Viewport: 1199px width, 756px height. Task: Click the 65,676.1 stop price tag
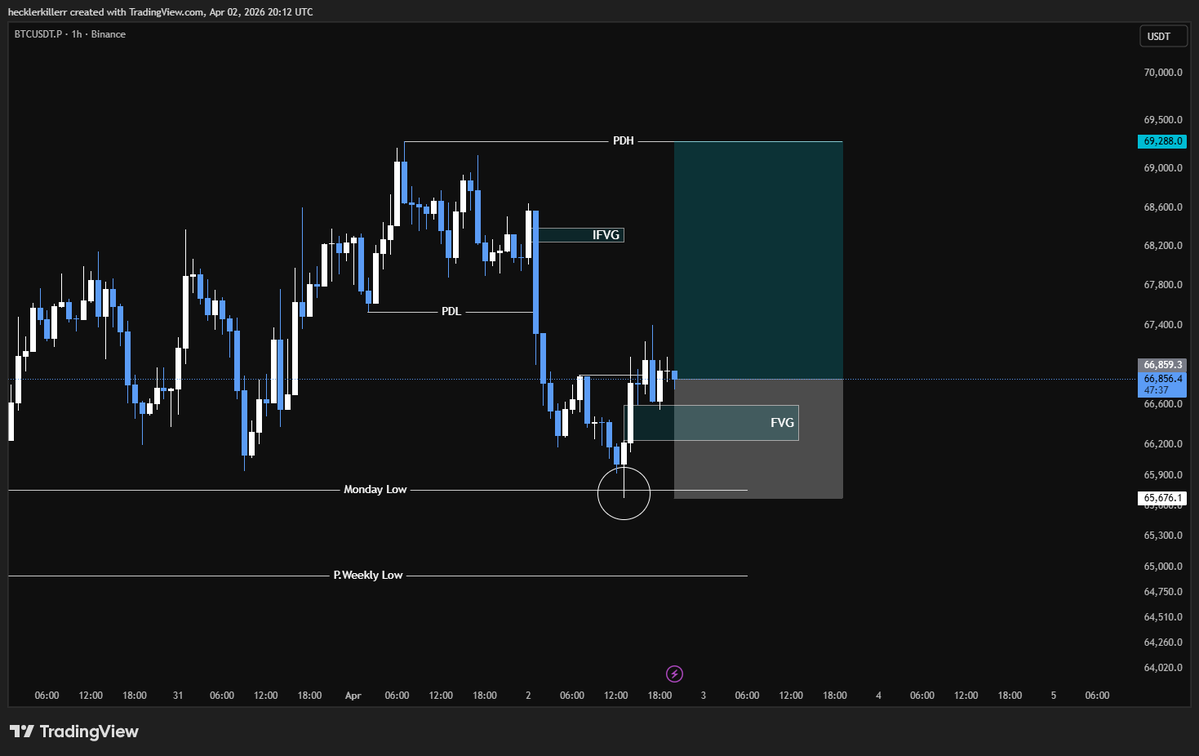[x=1162, y=498]
